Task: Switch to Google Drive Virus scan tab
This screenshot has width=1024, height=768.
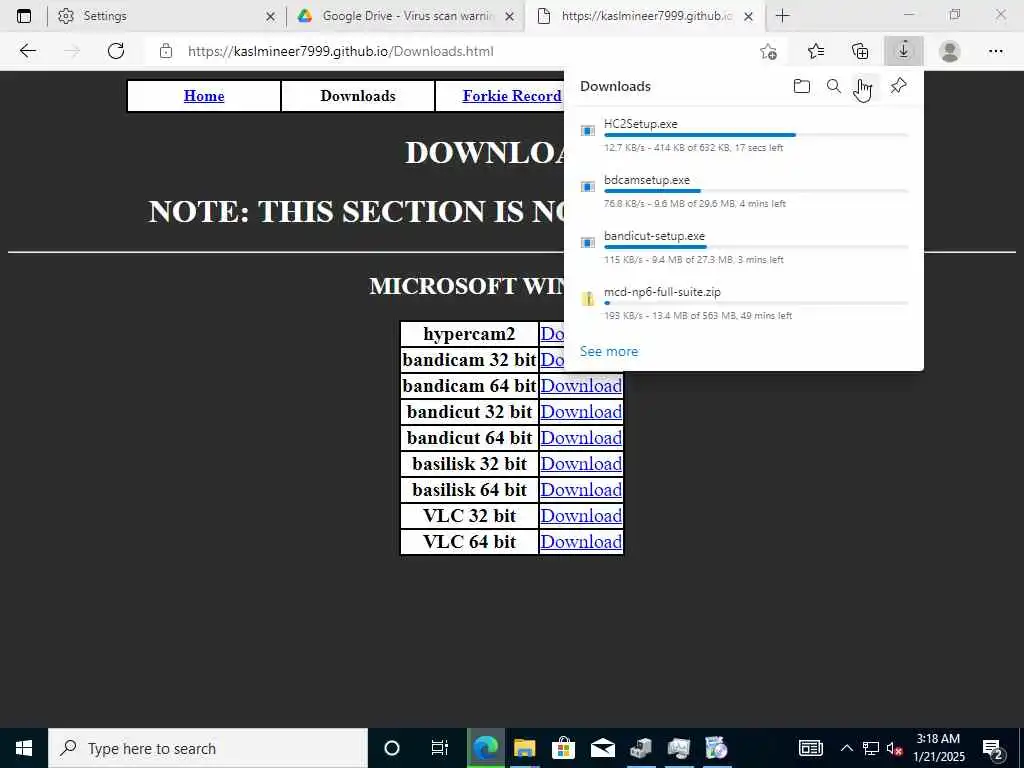Action: coord(404,16)
